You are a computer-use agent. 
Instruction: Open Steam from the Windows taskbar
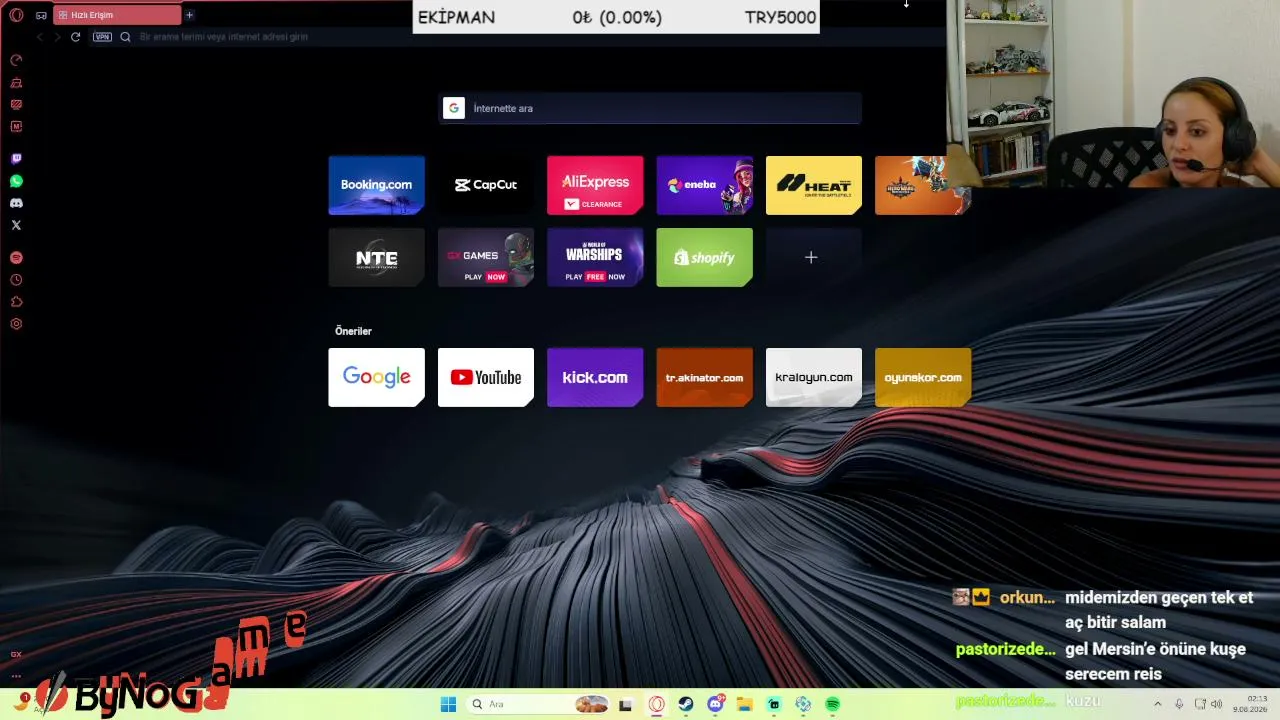tap(686, 704)
